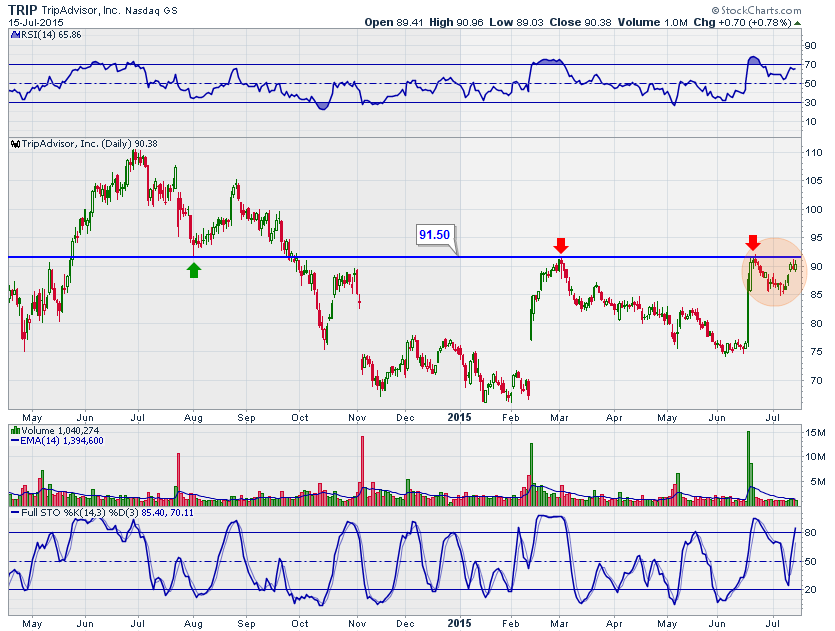Click the blue Full STO legend line marker

point(15,513)
